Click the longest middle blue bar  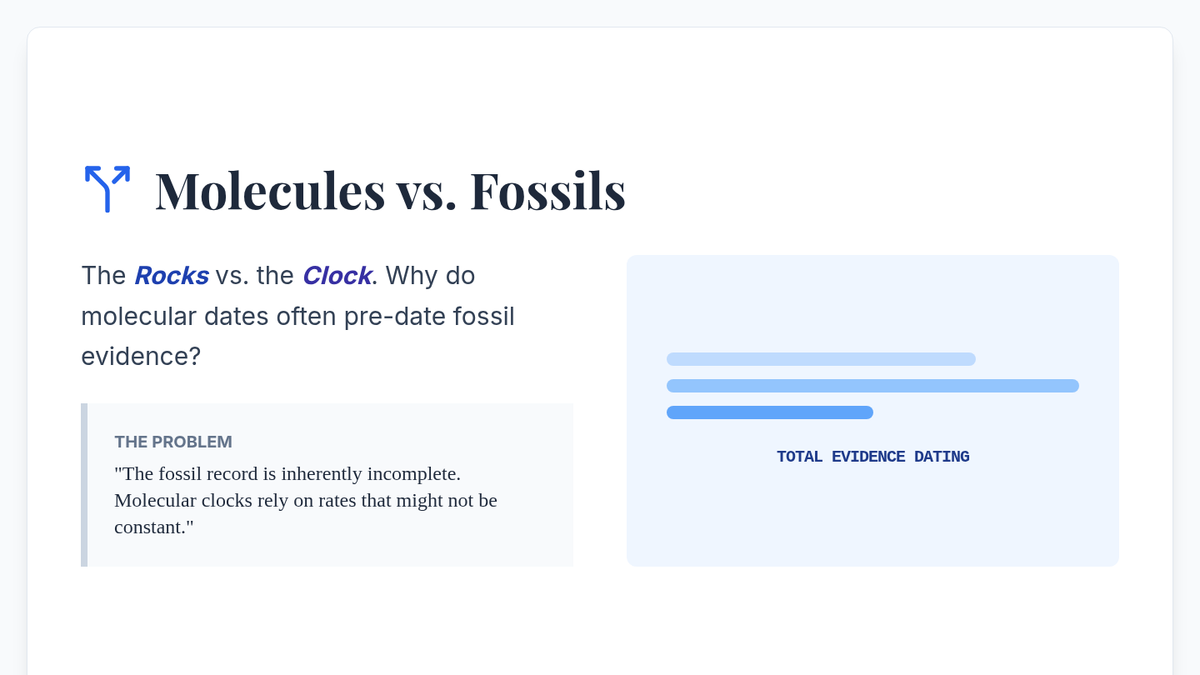pyautogui.click(x=872, y=386)
